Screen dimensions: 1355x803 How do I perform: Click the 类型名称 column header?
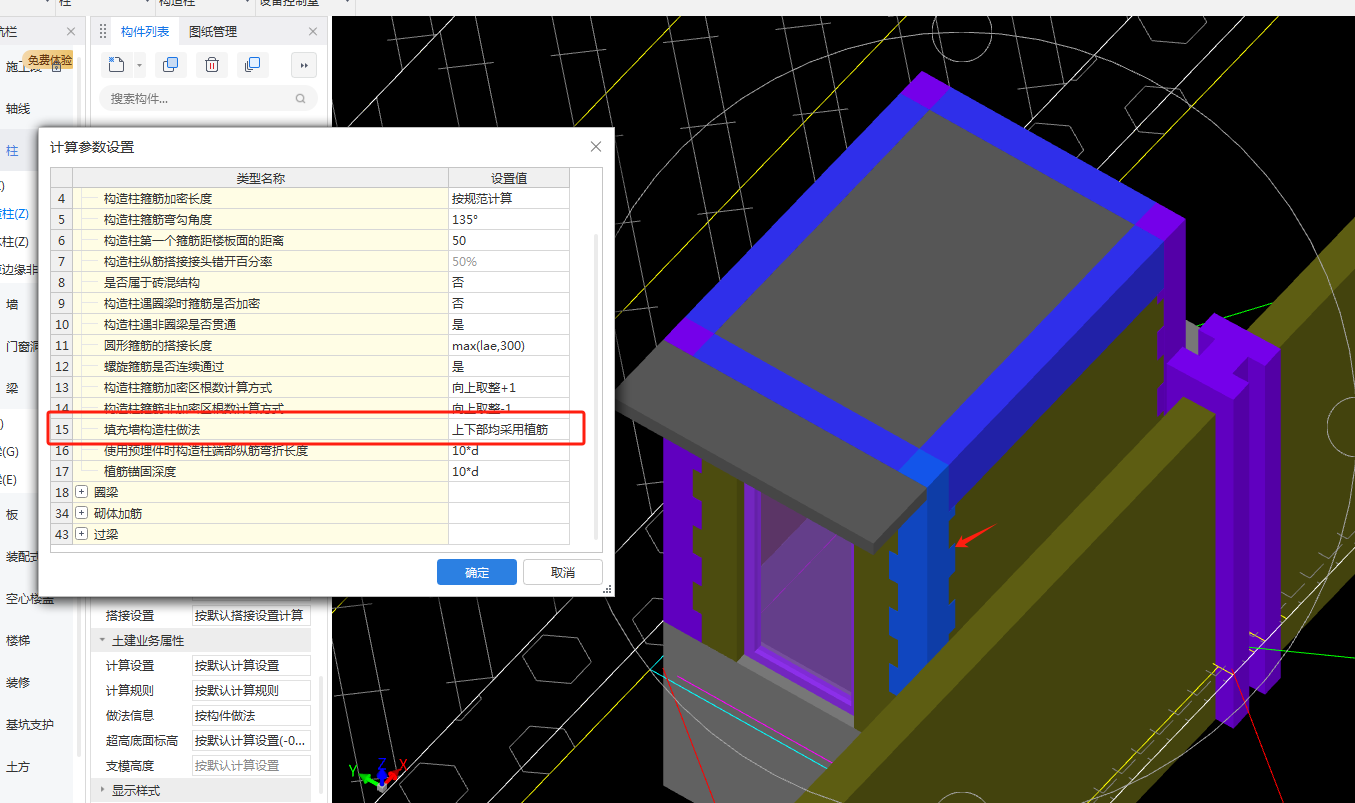point(261,178)
